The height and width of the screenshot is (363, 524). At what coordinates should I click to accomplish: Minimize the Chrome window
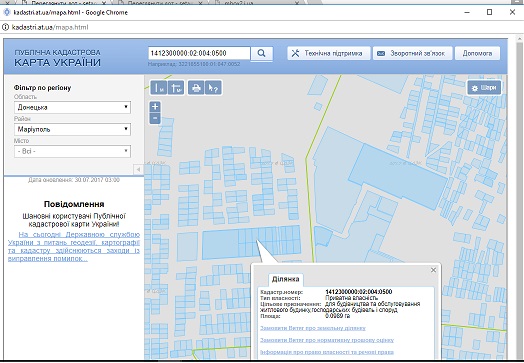[467, 12]
